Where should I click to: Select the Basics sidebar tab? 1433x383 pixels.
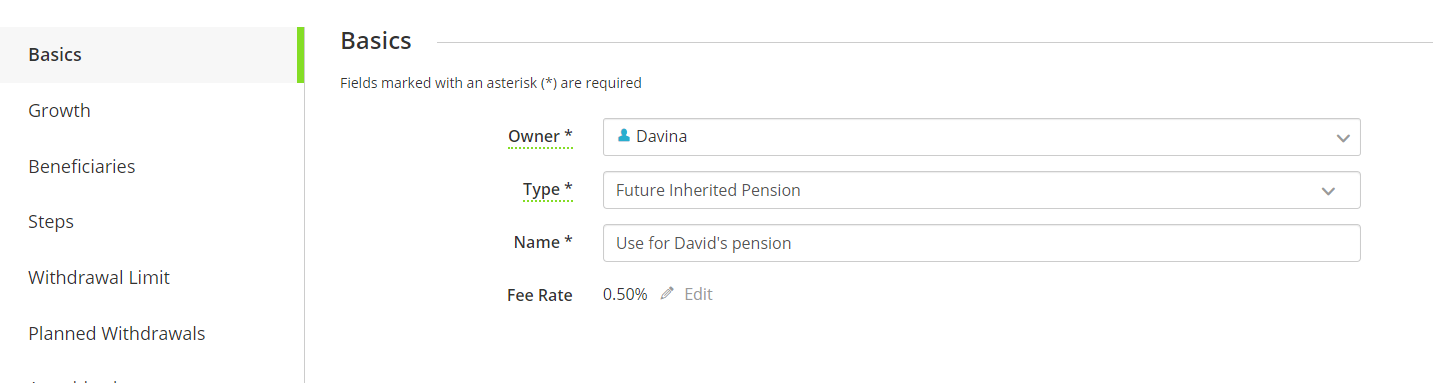coord(151,55)
